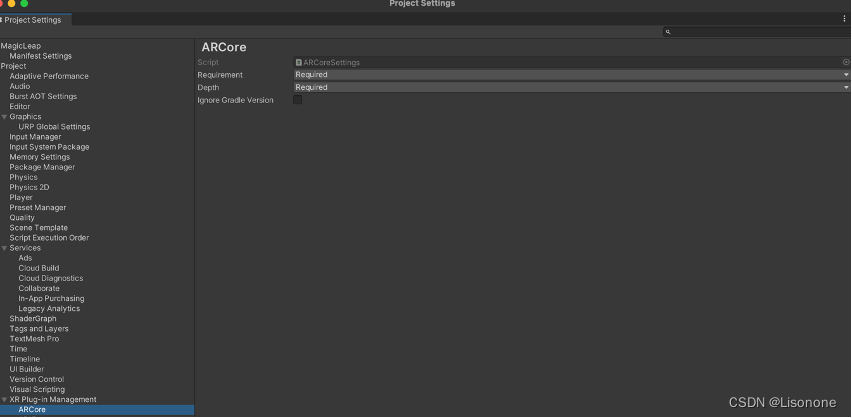Open In-App Purchasing settings

point(51,299)
